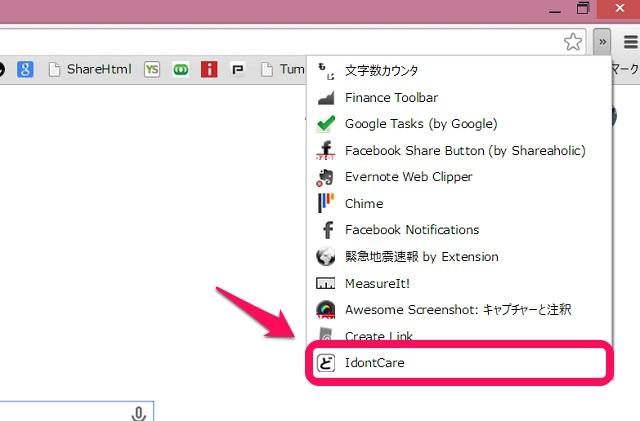Viewport: 640px width, 421px height.
Task: Click 緊急地震速報 by Extension entry
Action: click(x=421, y=256)
